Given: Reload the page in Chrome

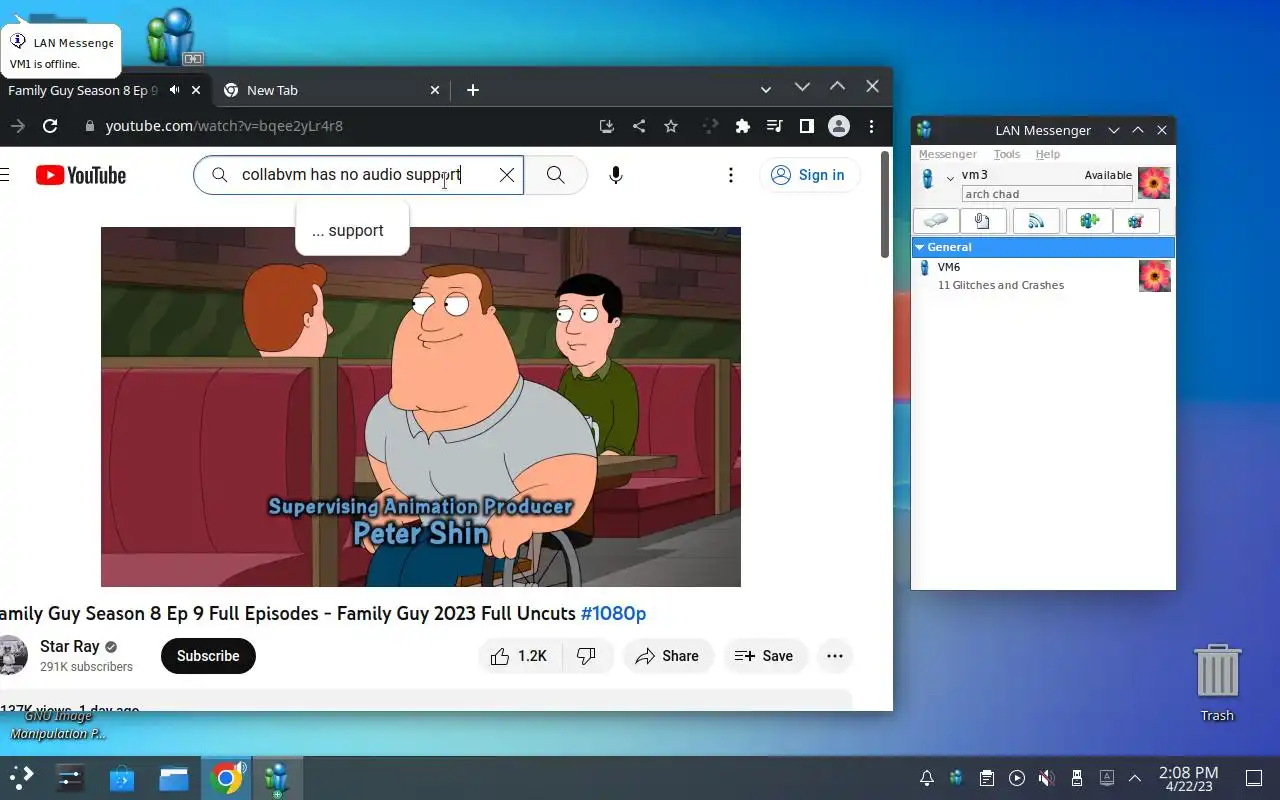Looking at the screenshot, I should tap(50, 126).
